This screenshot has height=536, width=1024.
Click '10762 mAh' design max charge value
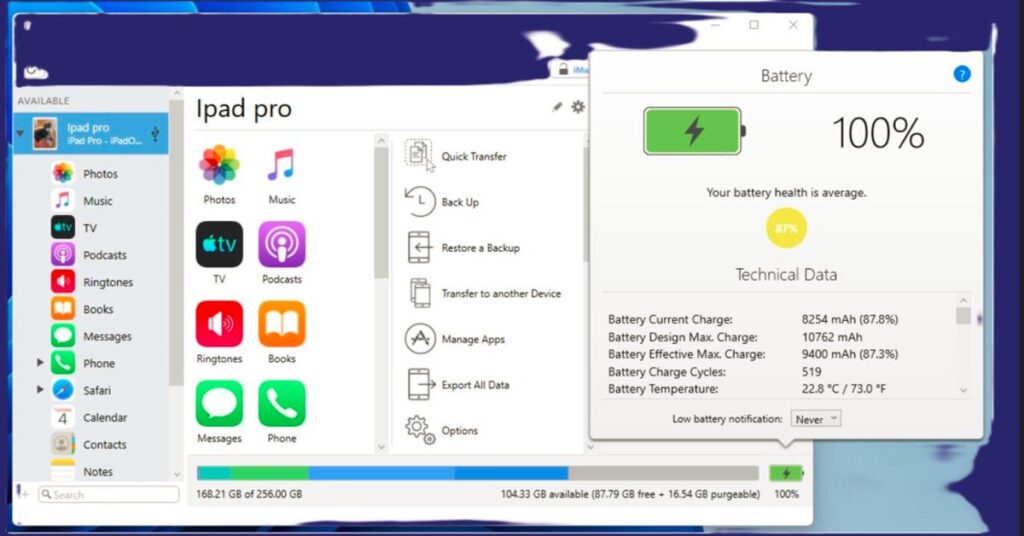point(832,337)
